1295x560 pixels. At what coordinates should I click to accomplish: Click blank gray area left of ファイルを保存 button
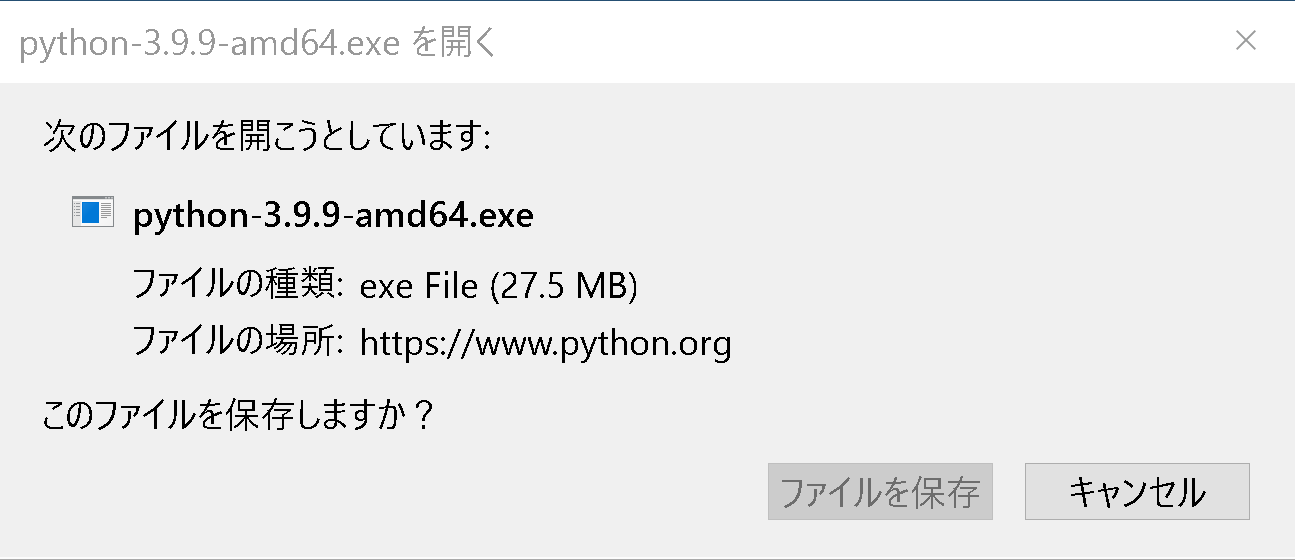pos(400,491)
